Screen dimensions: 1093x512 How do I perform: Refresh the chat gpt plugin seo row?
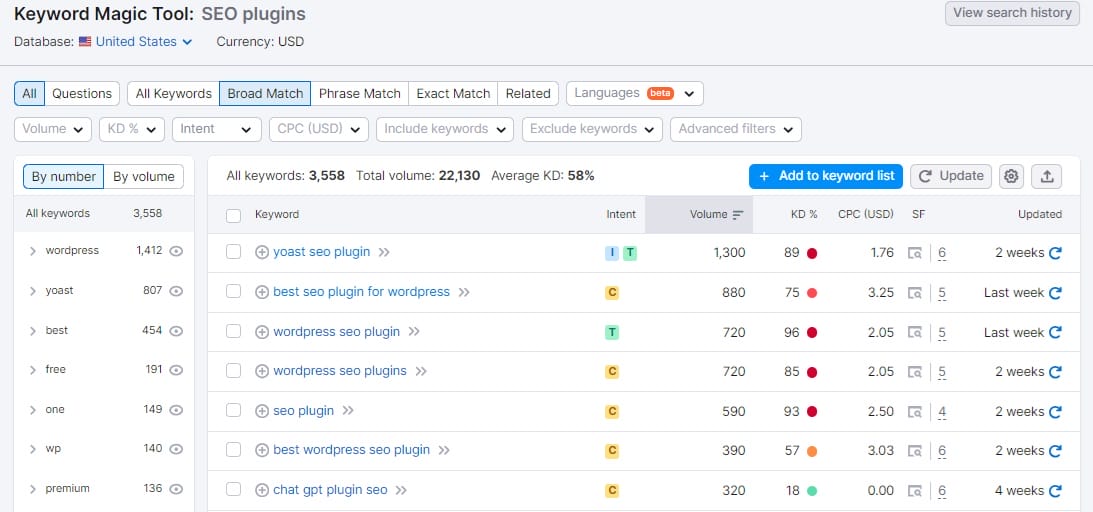click(x=1055, y=490)
